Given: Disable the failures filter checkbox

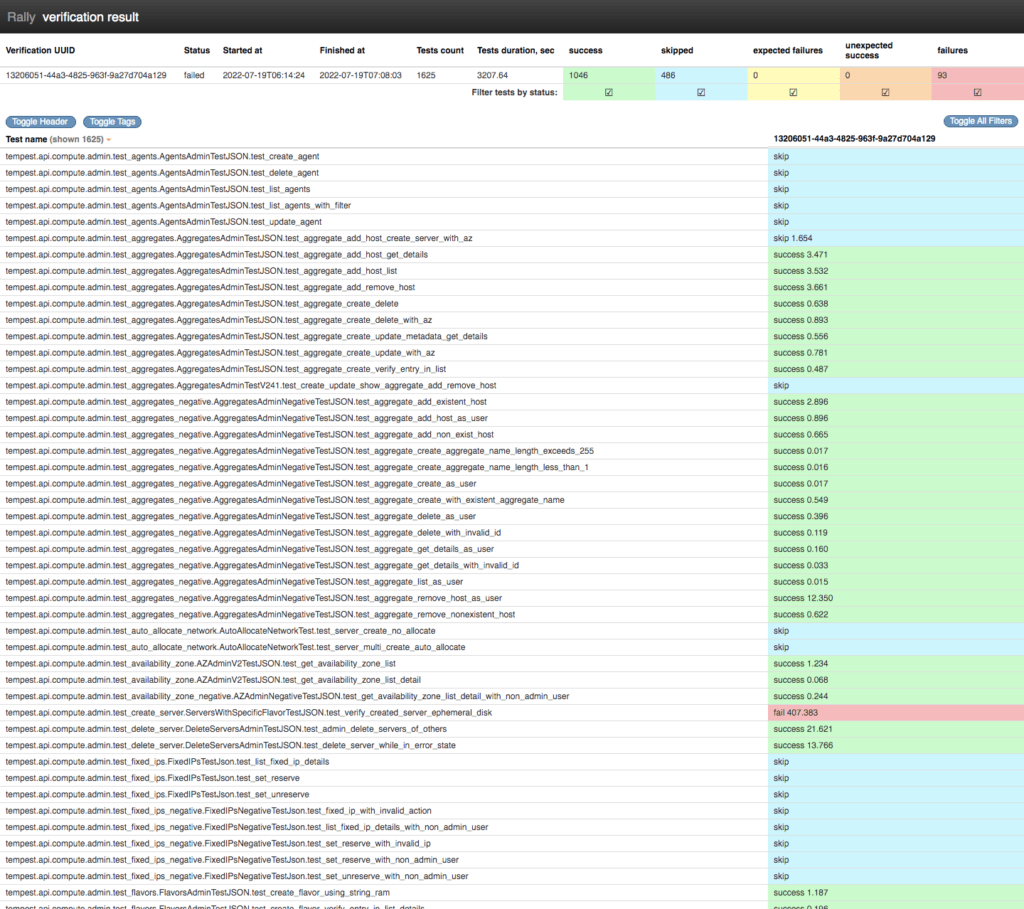Looking at the screenshot, I should 977,93.
